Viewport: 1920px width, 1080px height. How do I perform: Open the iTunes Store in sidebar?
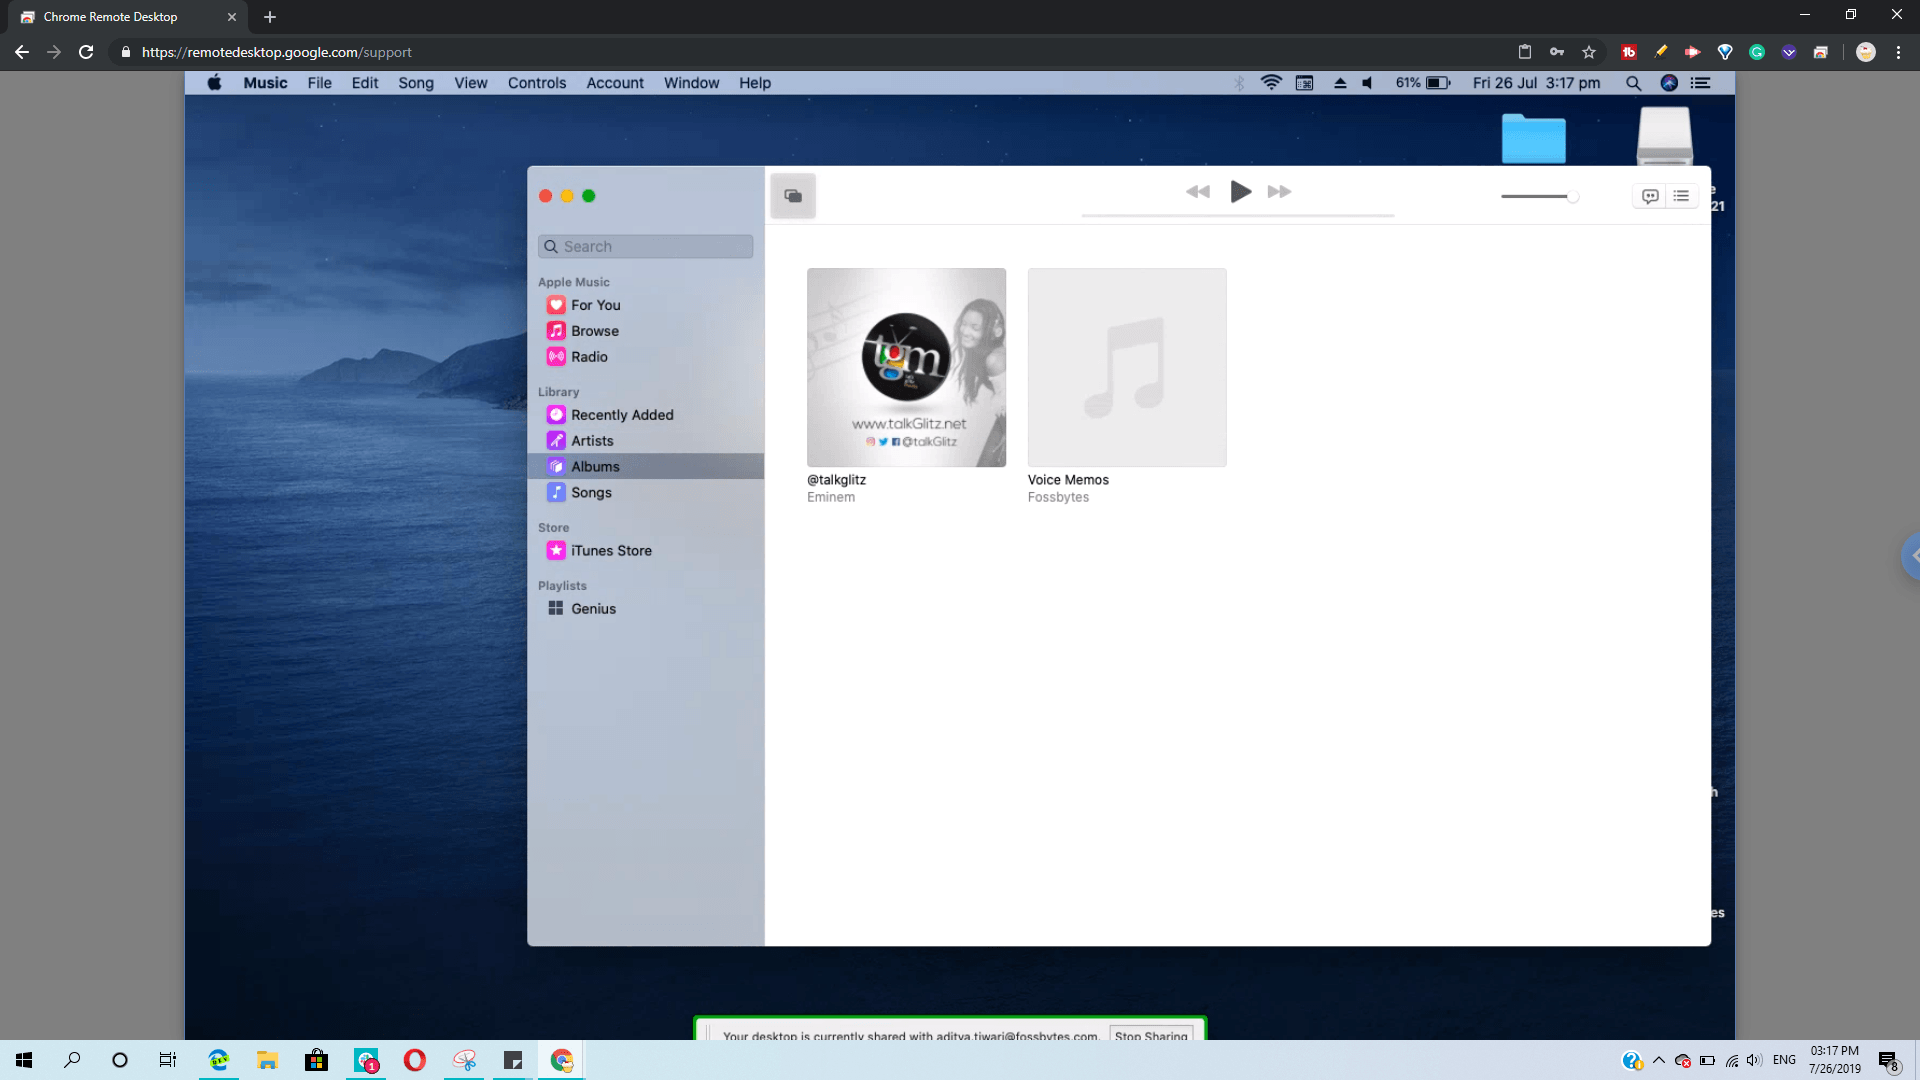coord(611,550)
